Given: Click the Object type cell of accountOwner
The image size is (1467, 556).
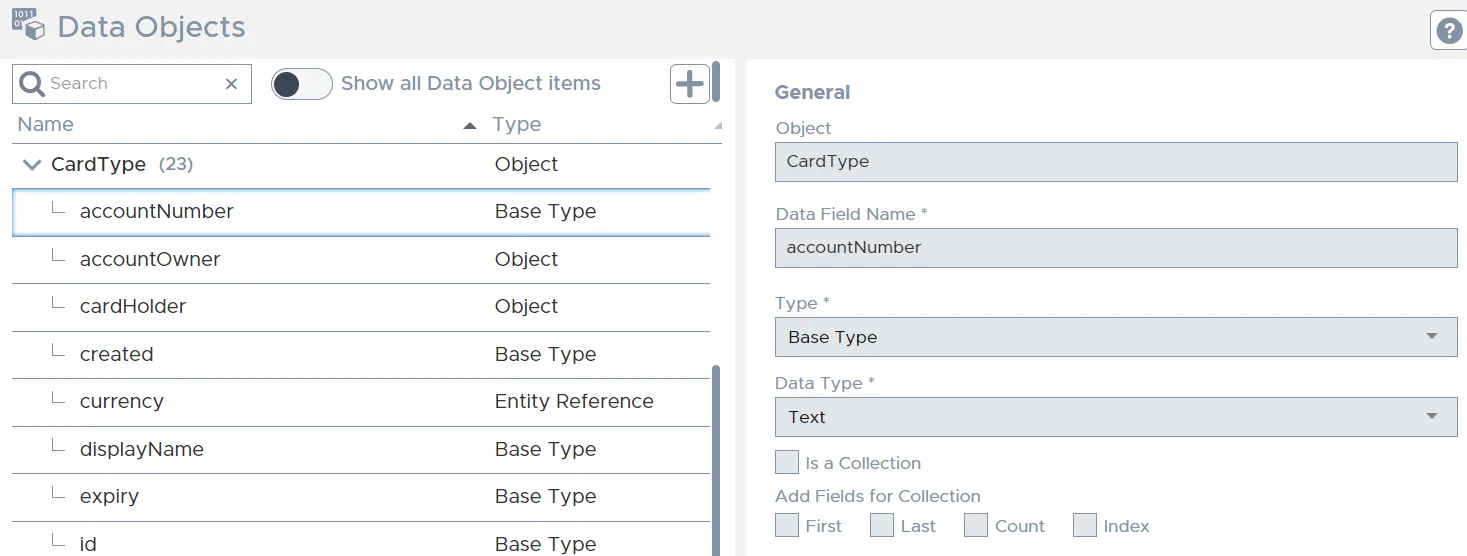Looking at the screenshot, I should pos(526,259).
